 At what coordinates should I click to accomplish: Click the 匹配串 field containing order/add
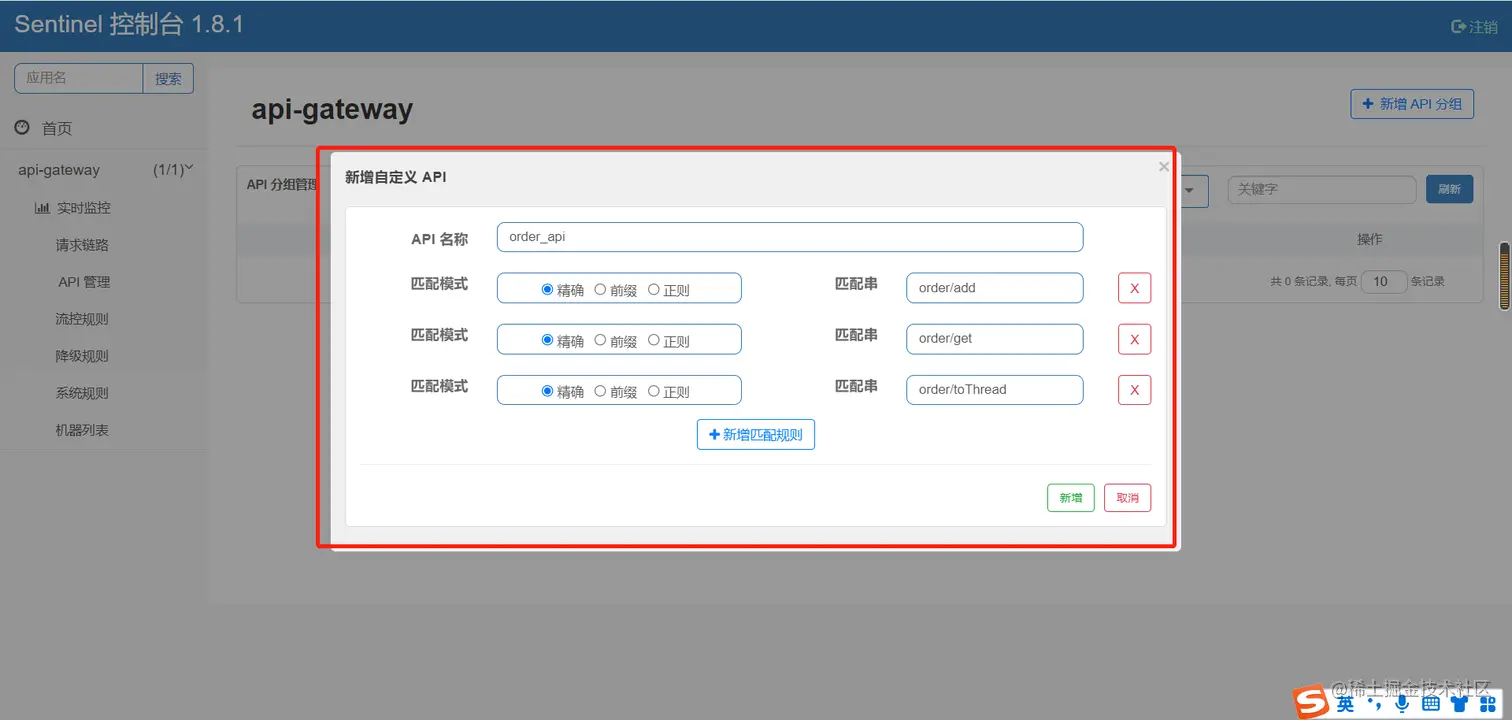[x=995, y=288]
